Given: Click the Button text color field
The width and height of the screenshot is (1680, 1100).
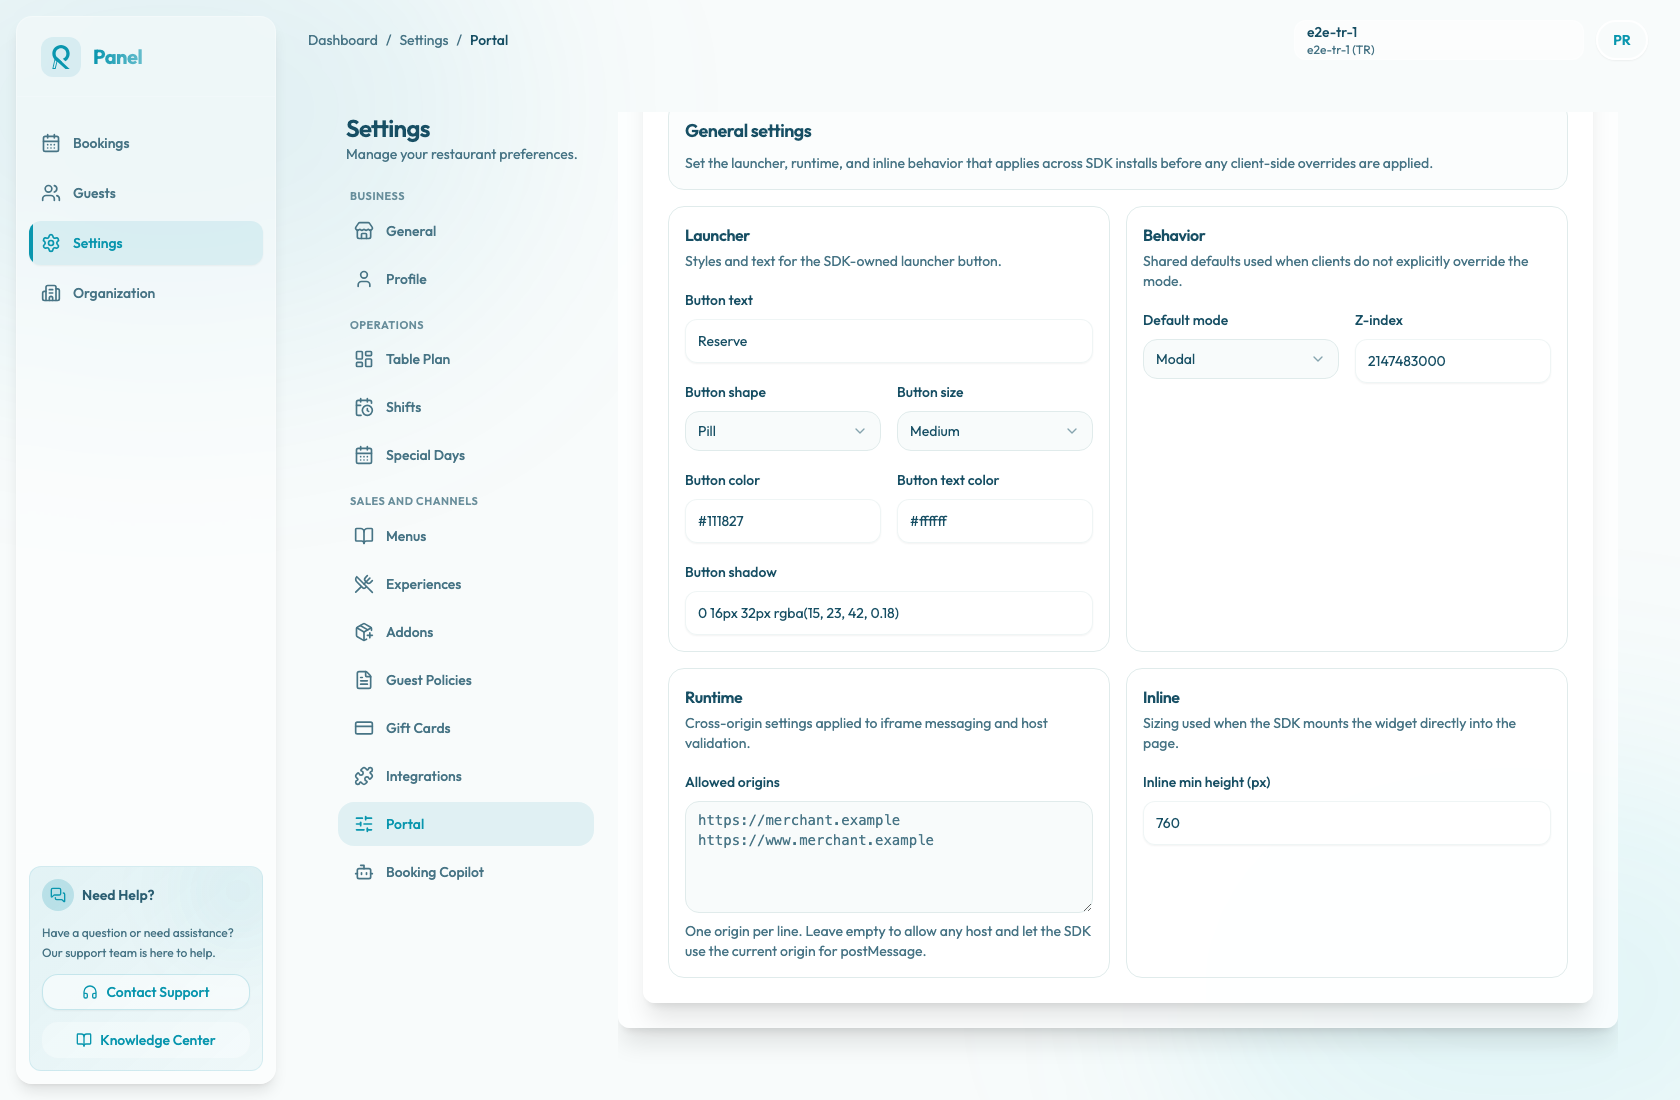Looking at the screenshot, I should point(994,521).
